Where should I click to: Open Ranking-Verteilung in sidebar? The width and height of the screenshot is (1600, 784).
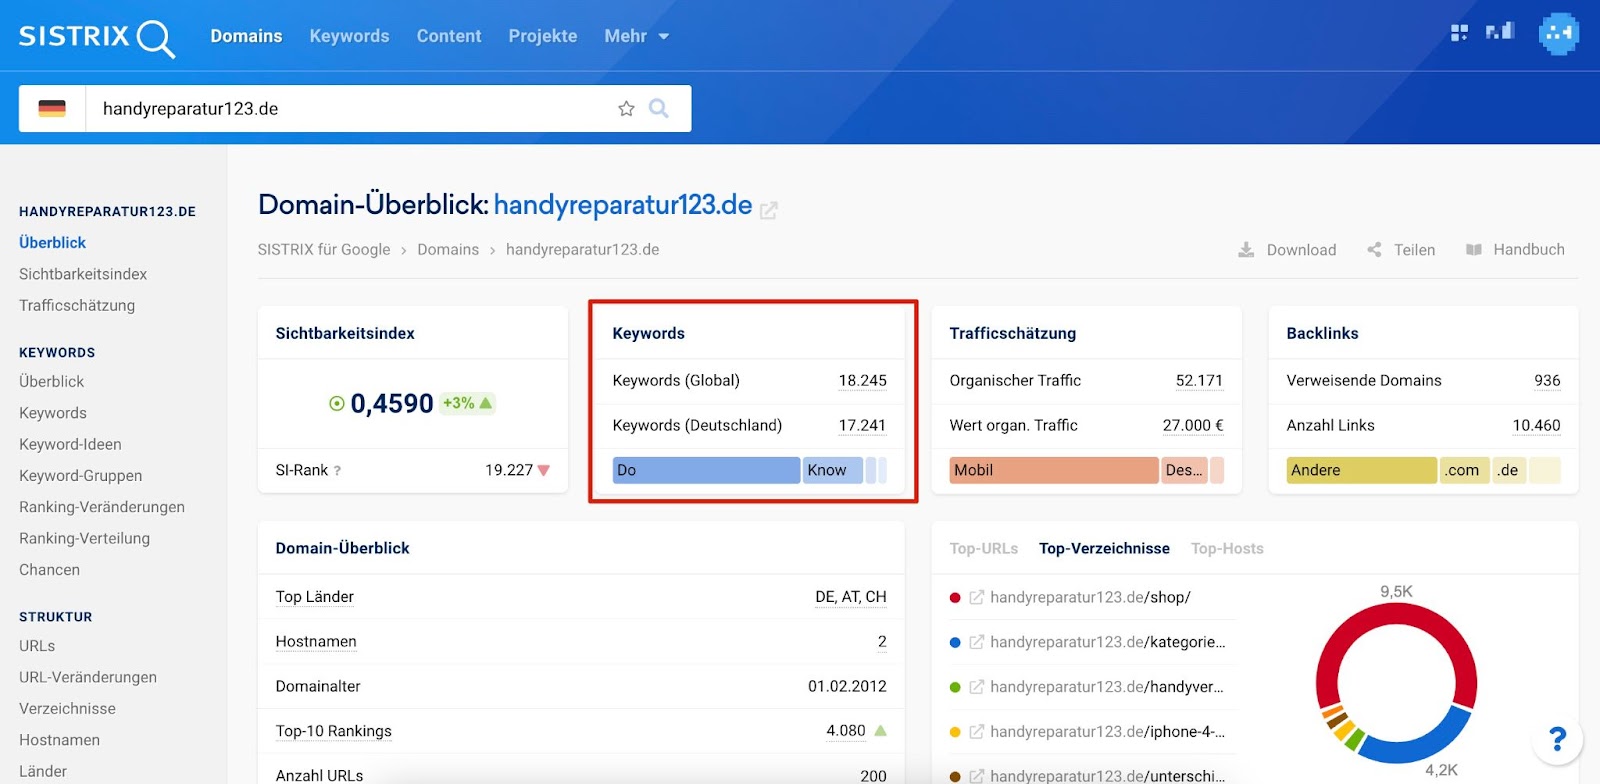point(84,539)
